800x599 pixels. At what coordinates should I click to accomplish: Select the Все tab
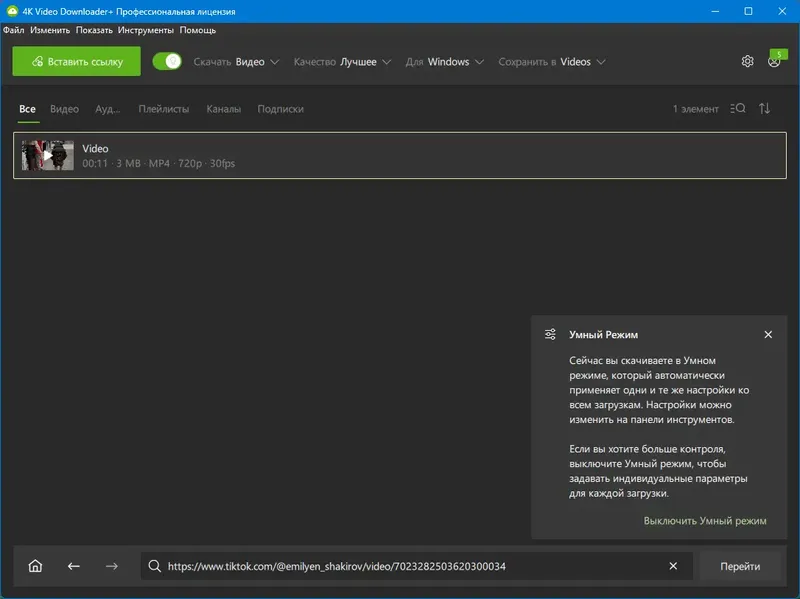28,109
